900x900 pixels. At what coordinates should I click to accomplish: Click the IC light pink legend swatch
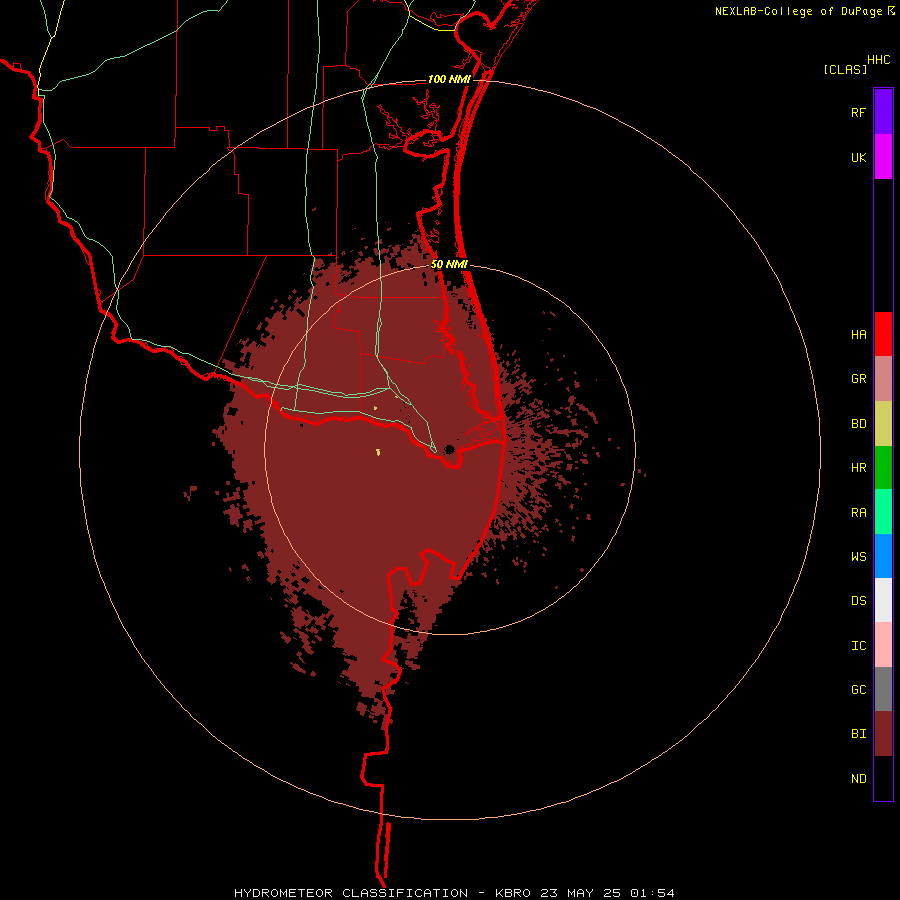pos(883,645)
